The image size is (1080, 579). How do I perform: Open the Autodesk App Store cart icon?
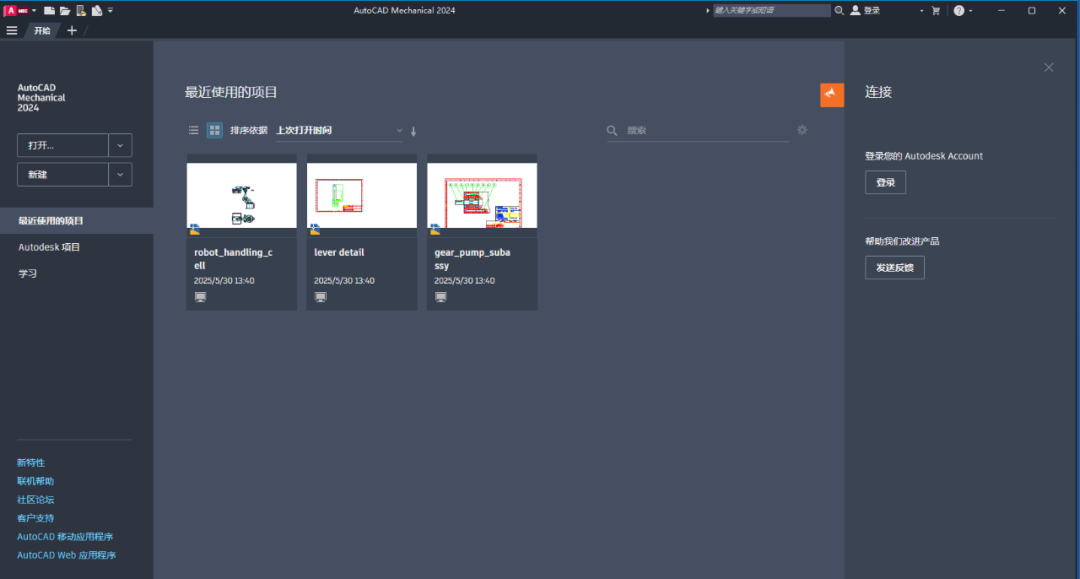pos(936,10)
